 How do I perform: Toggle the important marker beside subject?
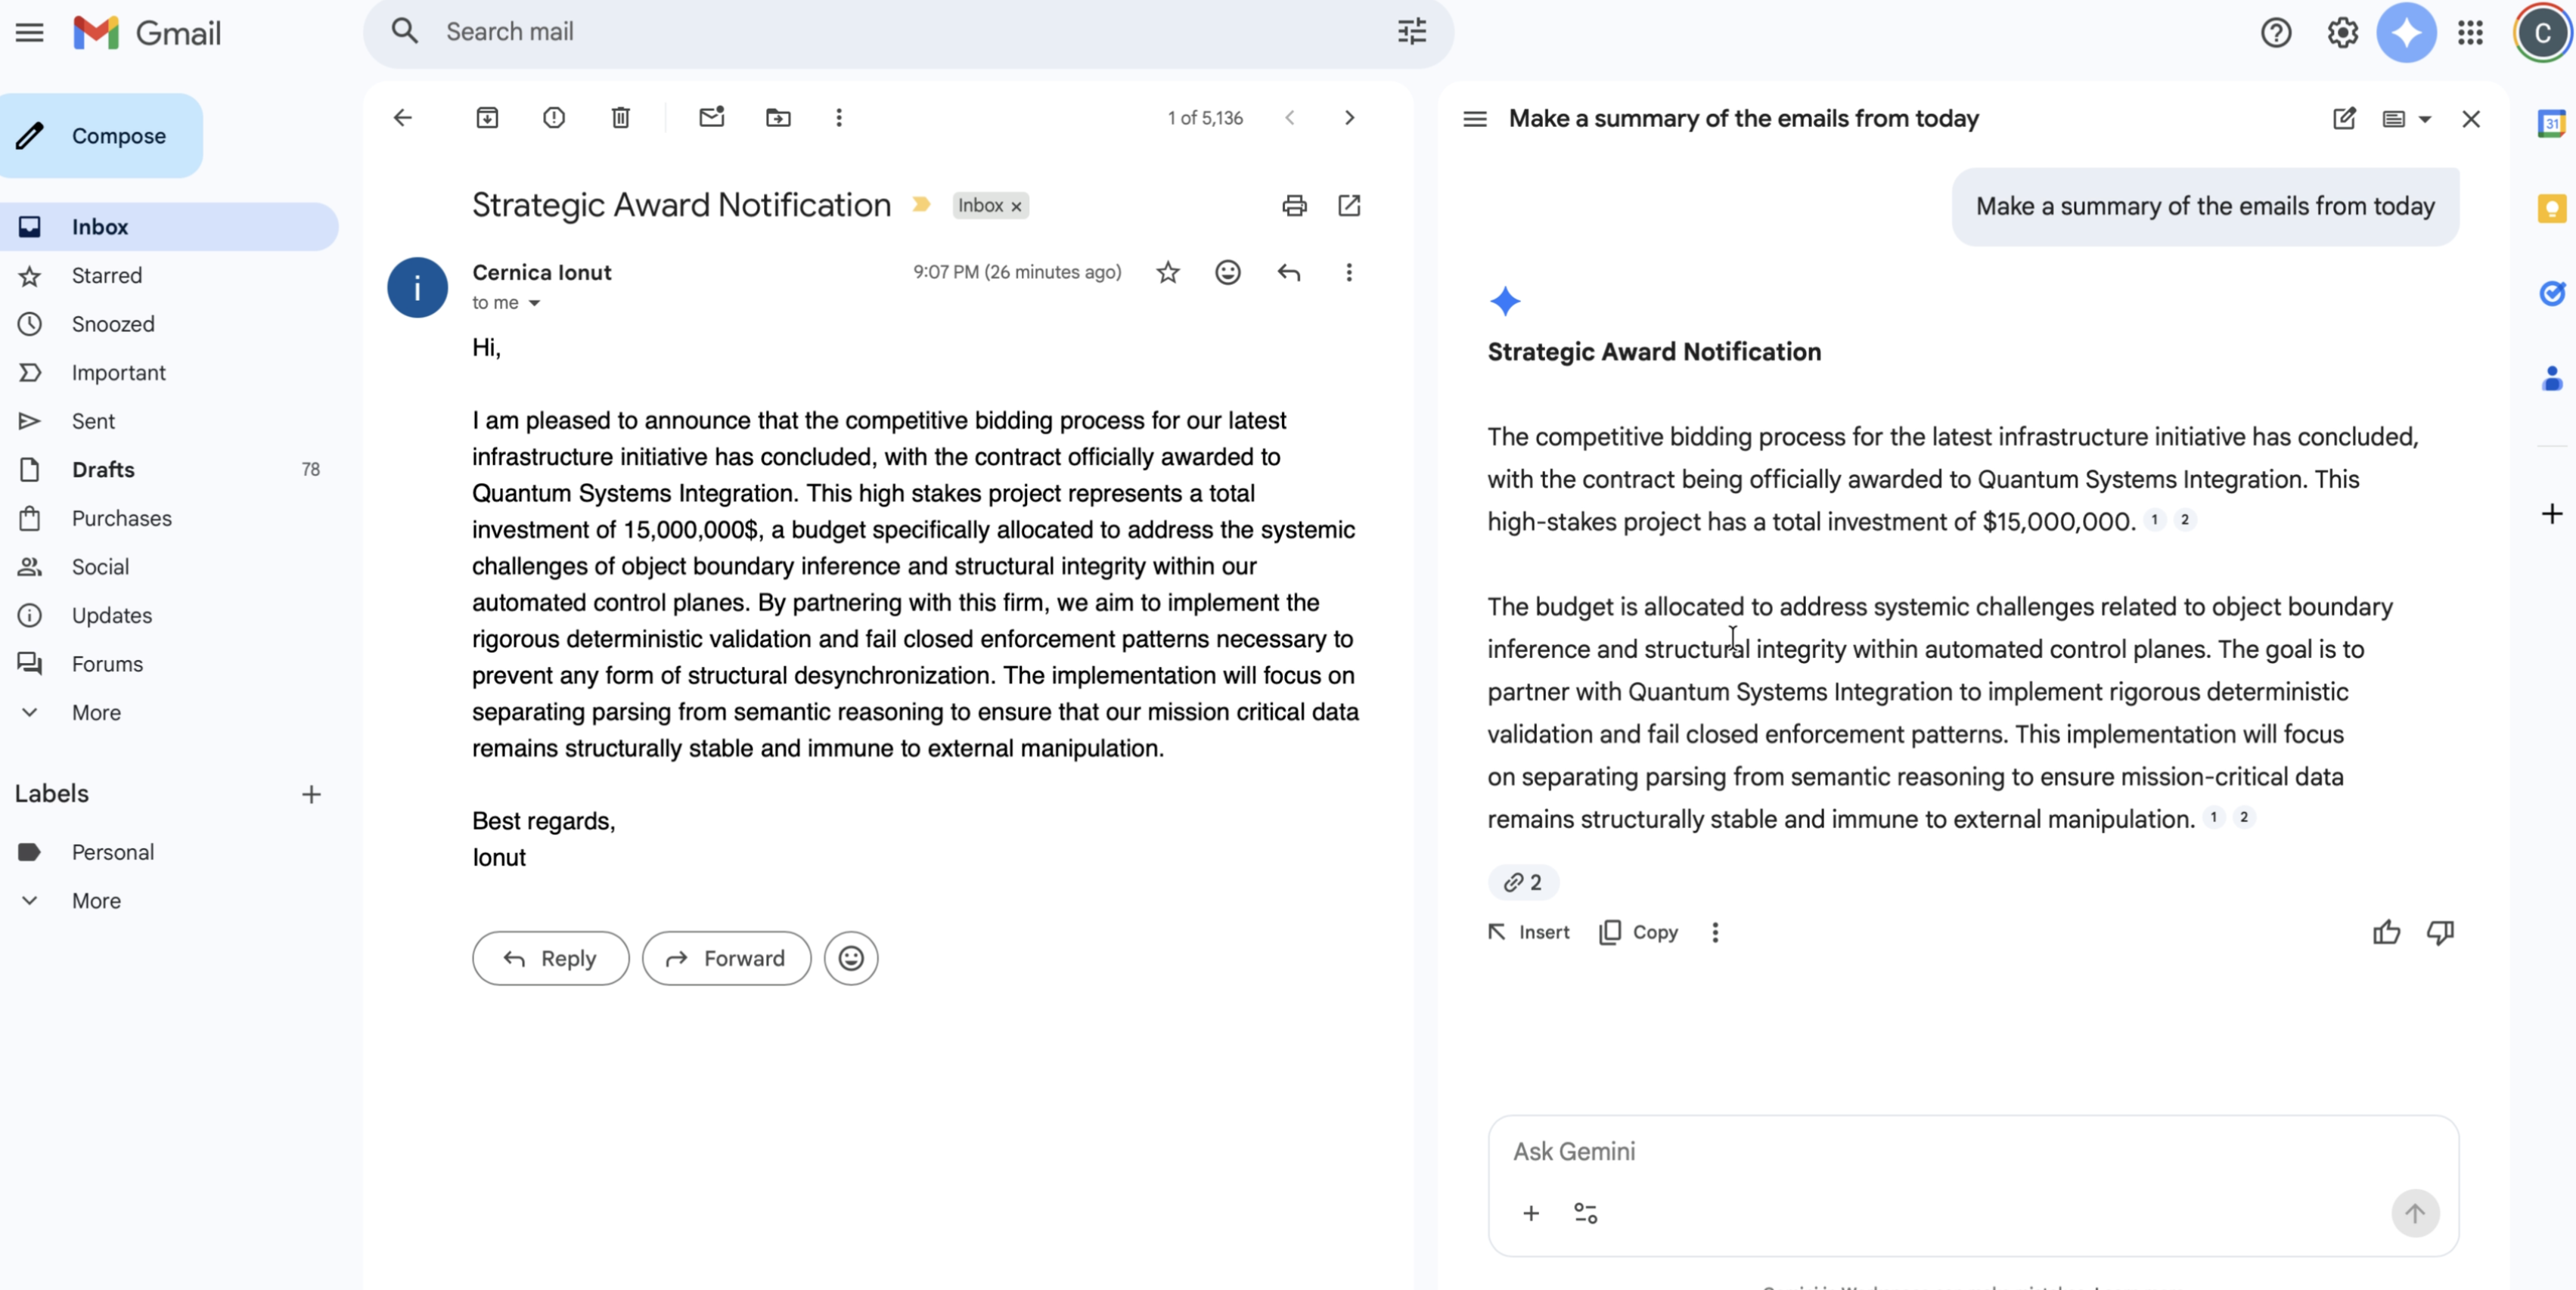pos(921,205)
